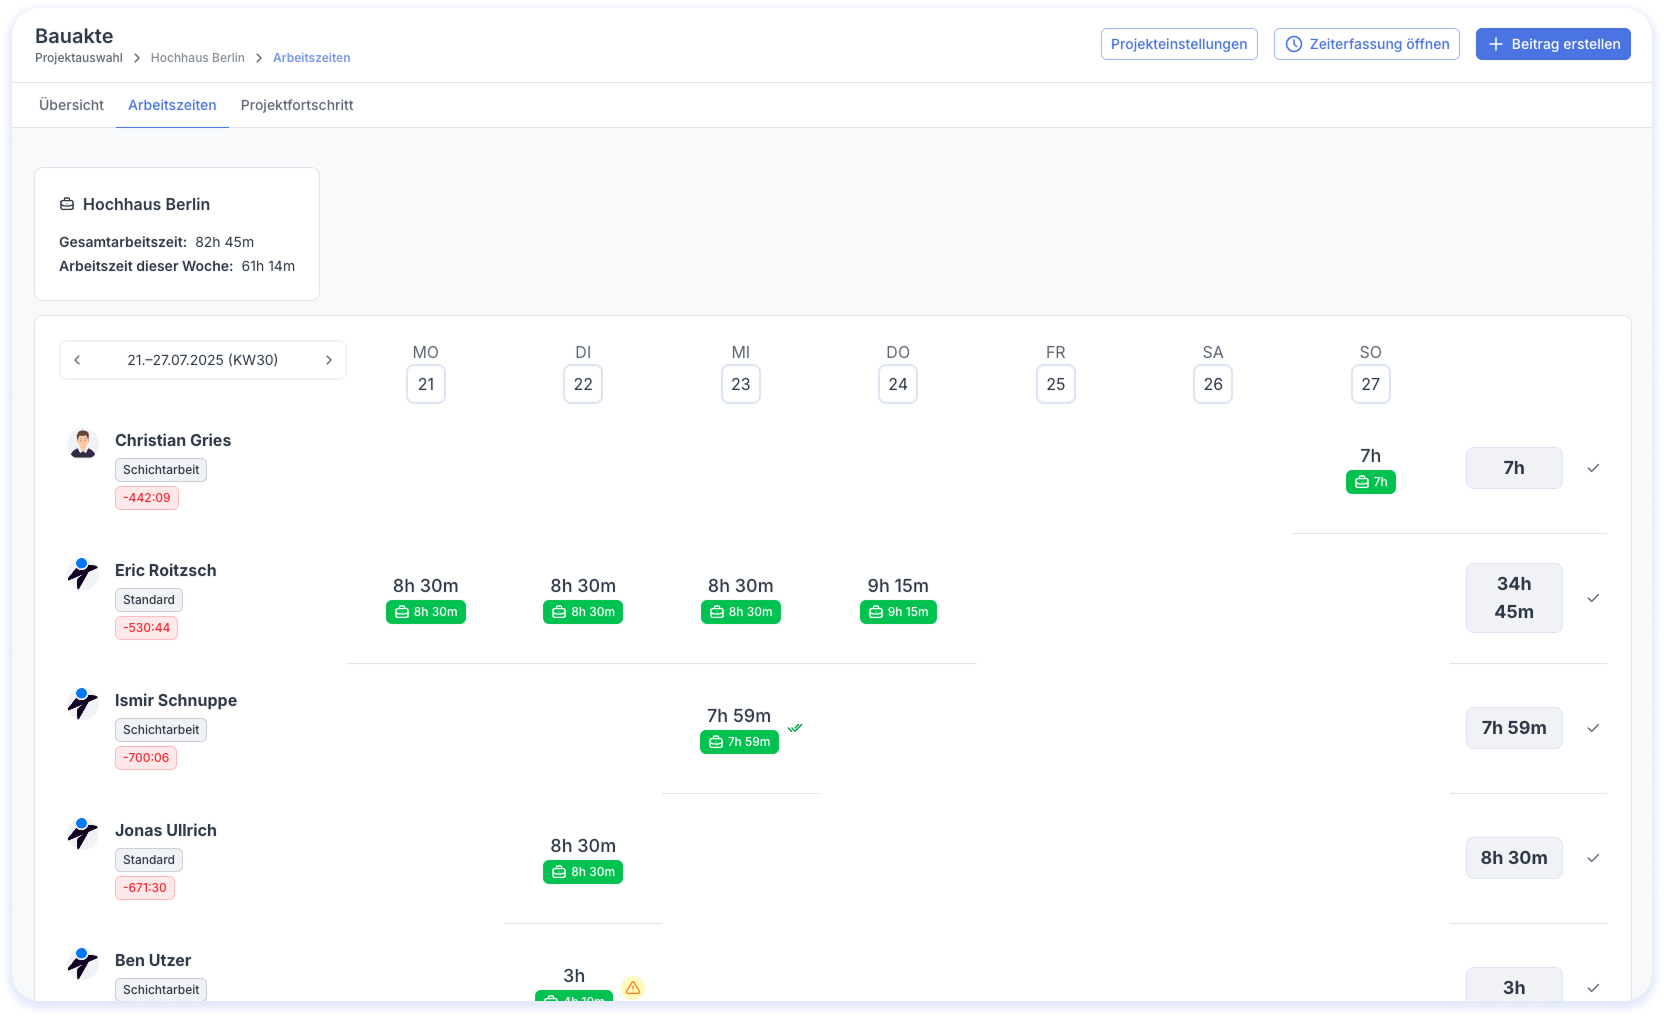Click the double-check icon beside Ismir's 7h 59m

tap(795, 728)
